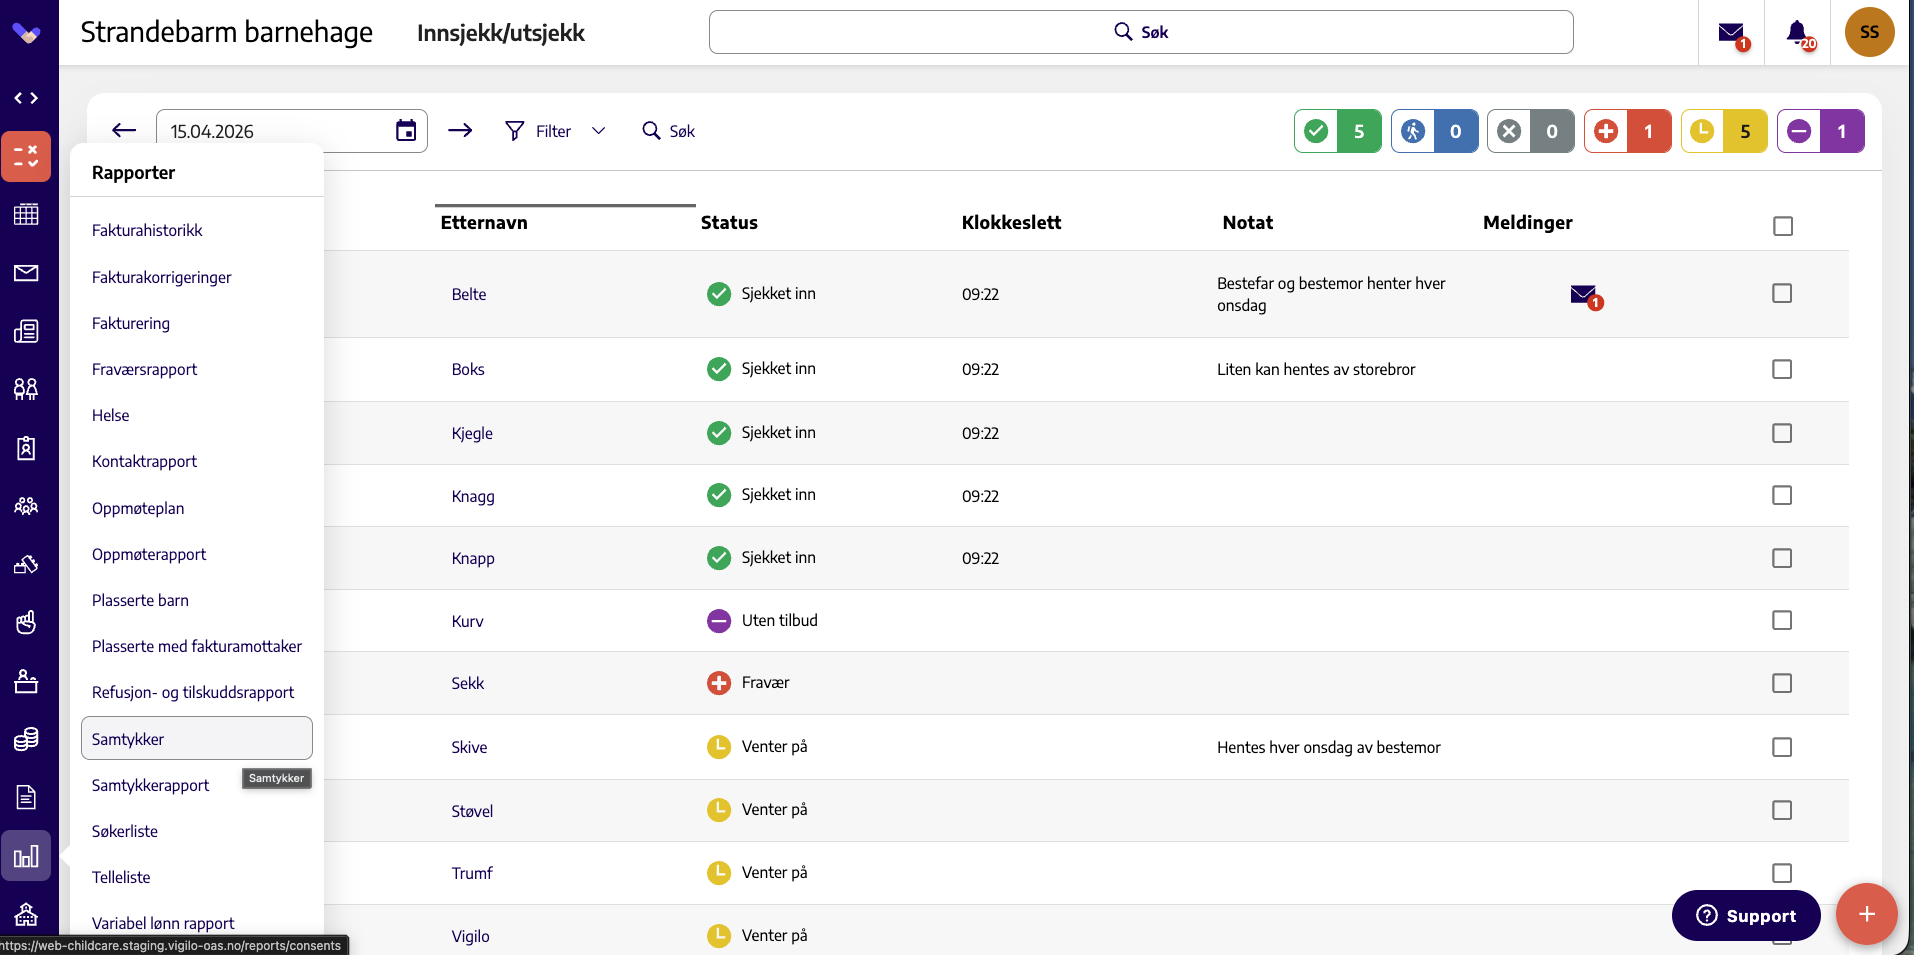1914x955 pixels.
Task: Open the message envelope on Belte row
Action: (x=1584, y=295)
